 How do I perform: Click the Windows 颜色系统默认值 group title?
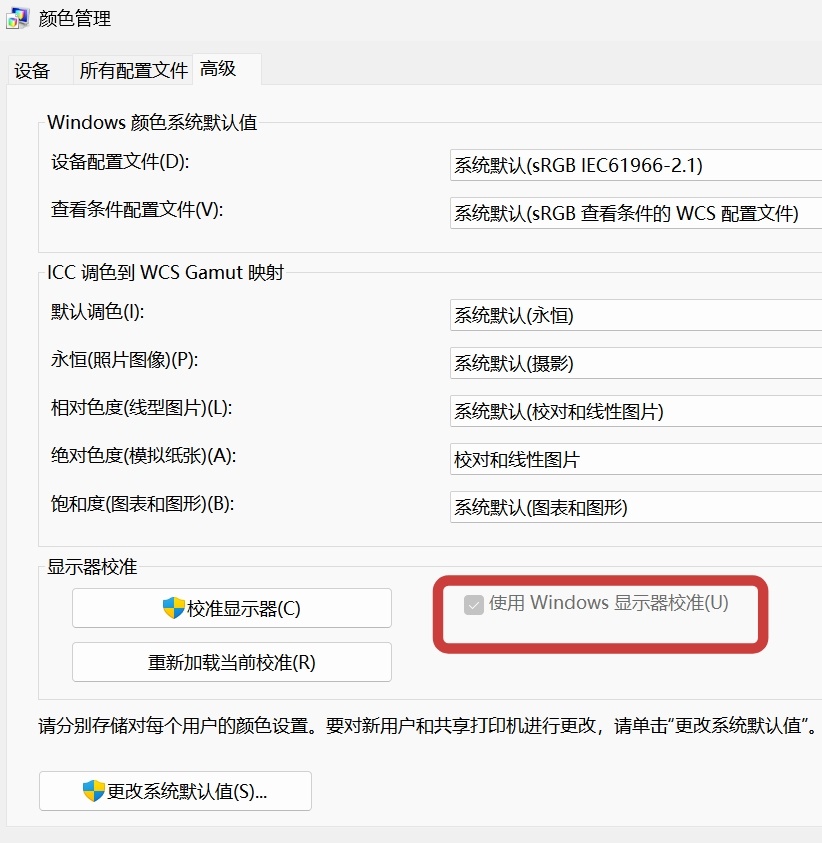point(152,123)
